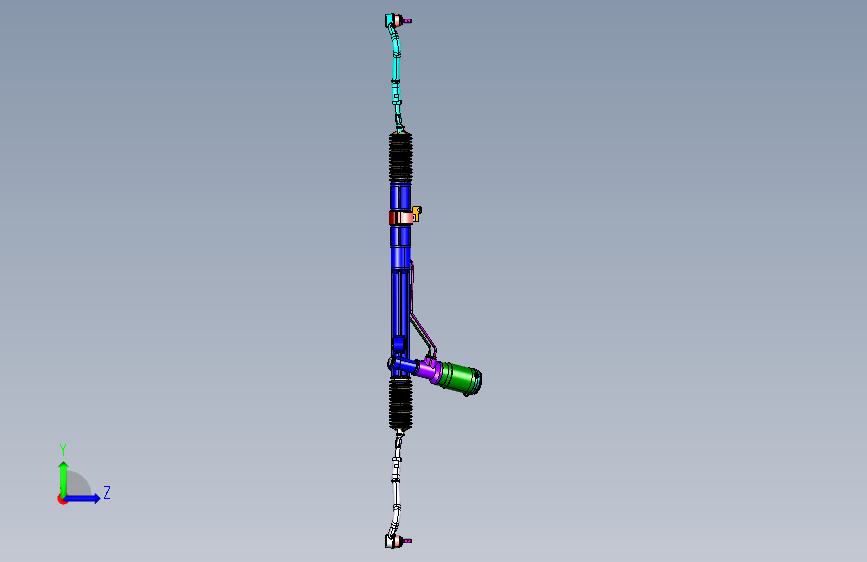
Task: Select the magenta coupling next to the green motor
Action: click(x=428, y=369)
